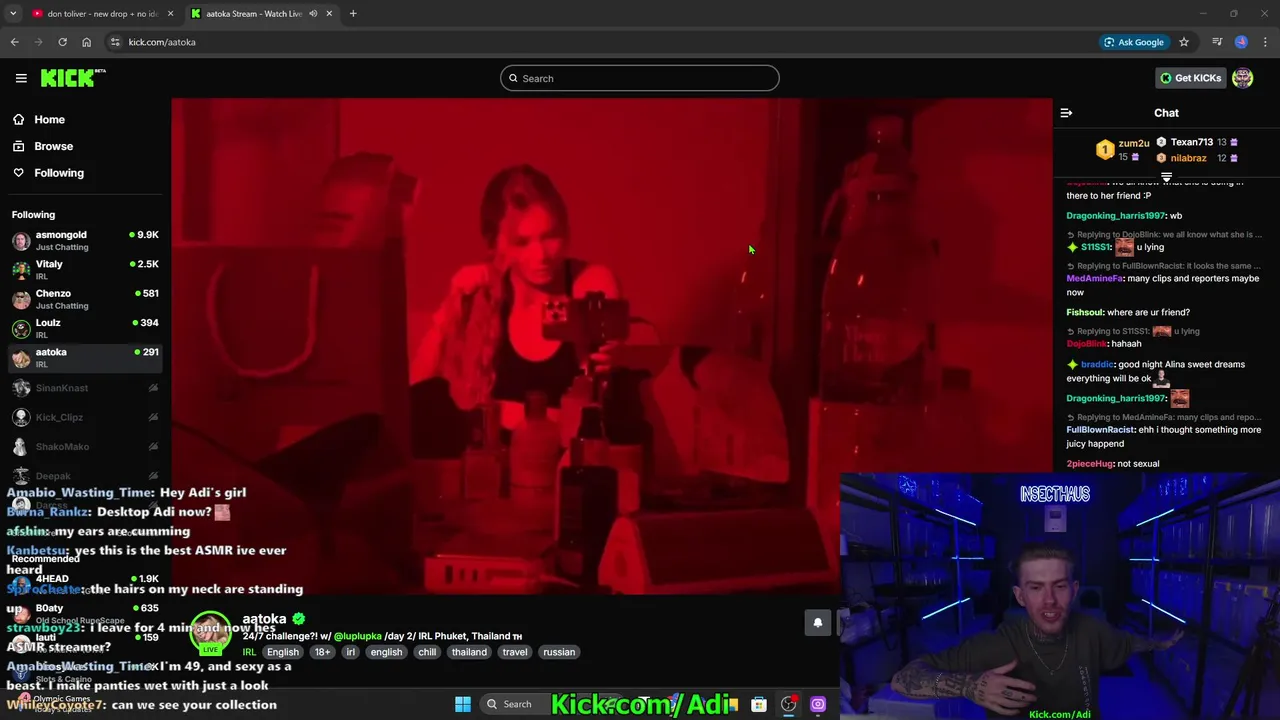Close the aatoka Stream tab
The width and height of the screenshot is (1280, 720).
(x=329, y=14)
